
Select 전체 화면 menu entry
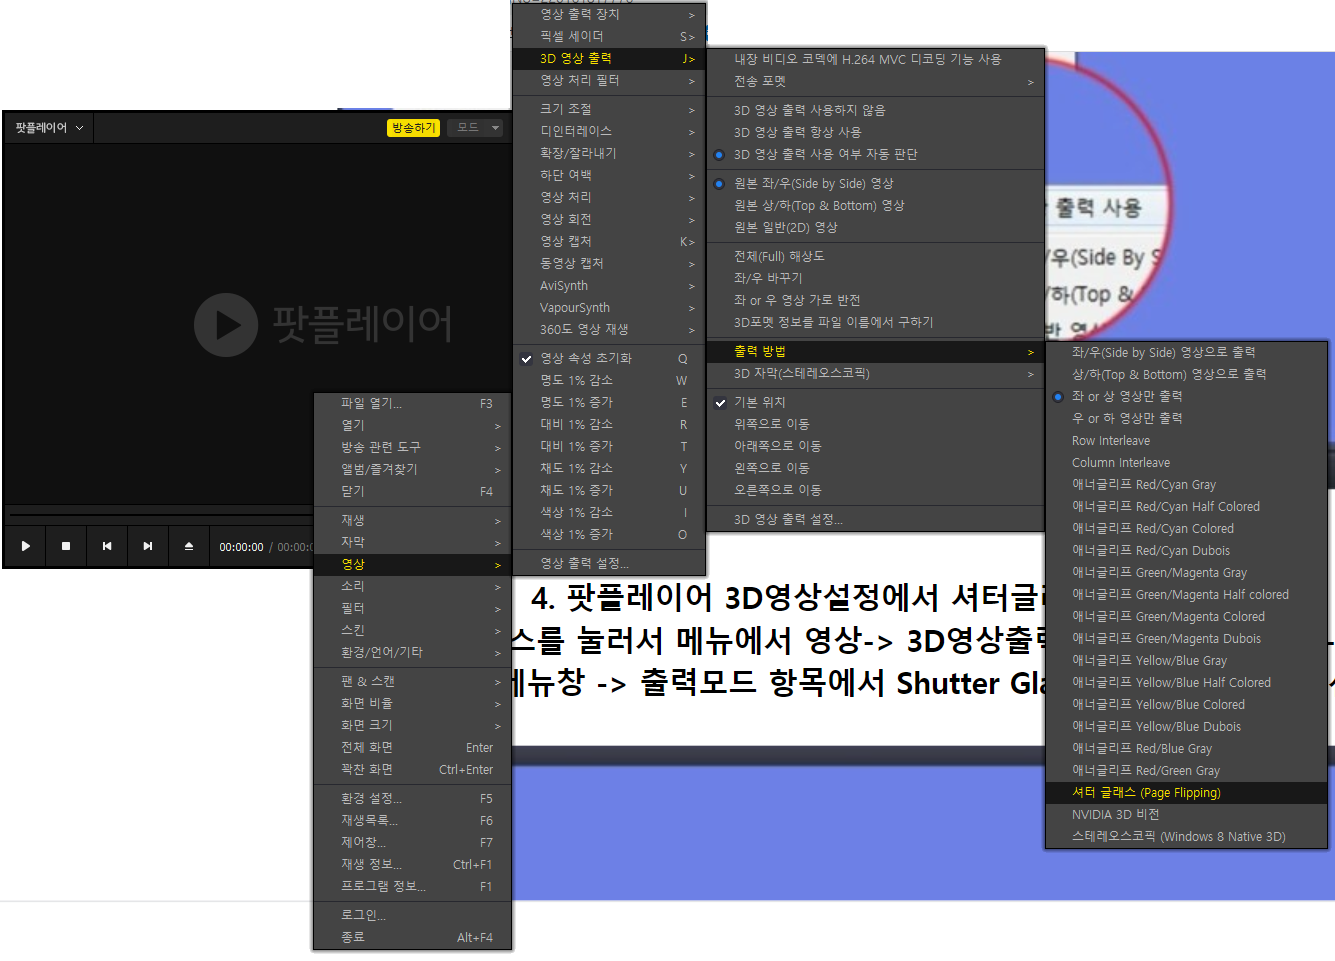click(x=413, y=748)
